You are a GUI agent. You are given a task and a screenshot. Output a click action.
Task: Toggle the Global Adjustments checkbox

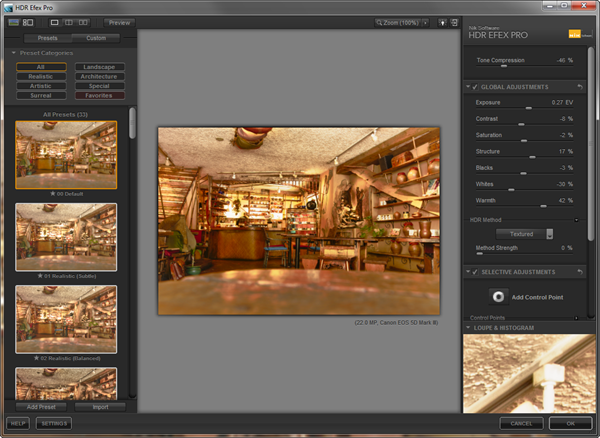[476, 88]
